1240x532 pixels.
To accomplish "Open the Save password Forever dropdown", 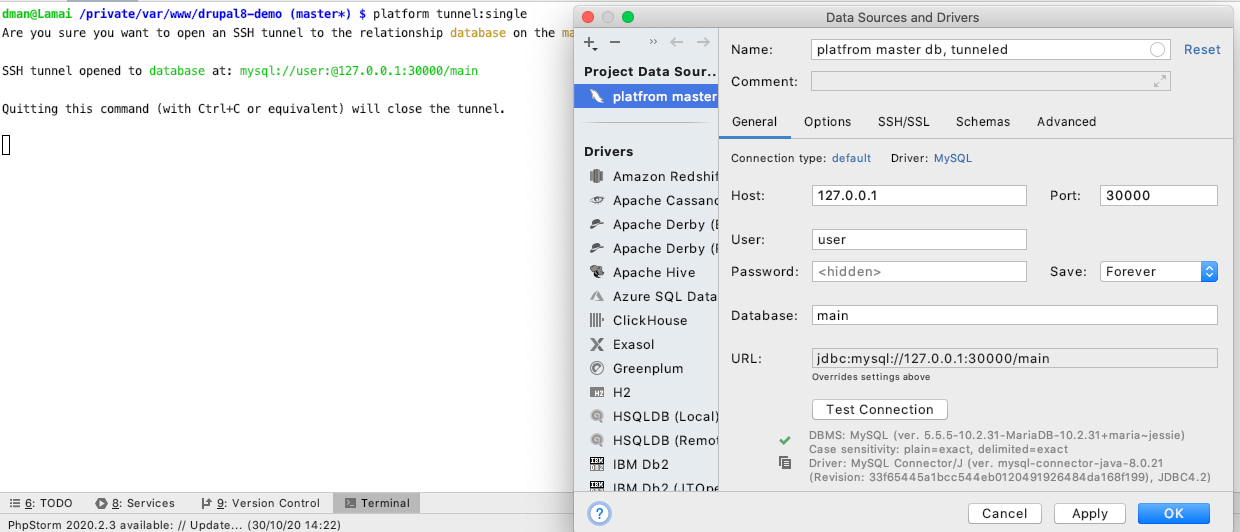I will click(x=1159, y=271).
